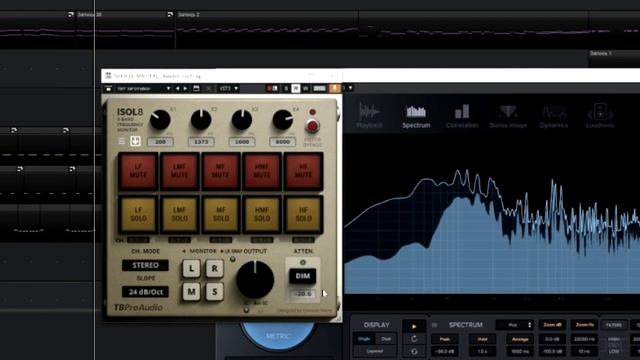Click the 8000 frequency value field
Image resolution: width=640 pixels, height=360 pixels.
[282, 142]
